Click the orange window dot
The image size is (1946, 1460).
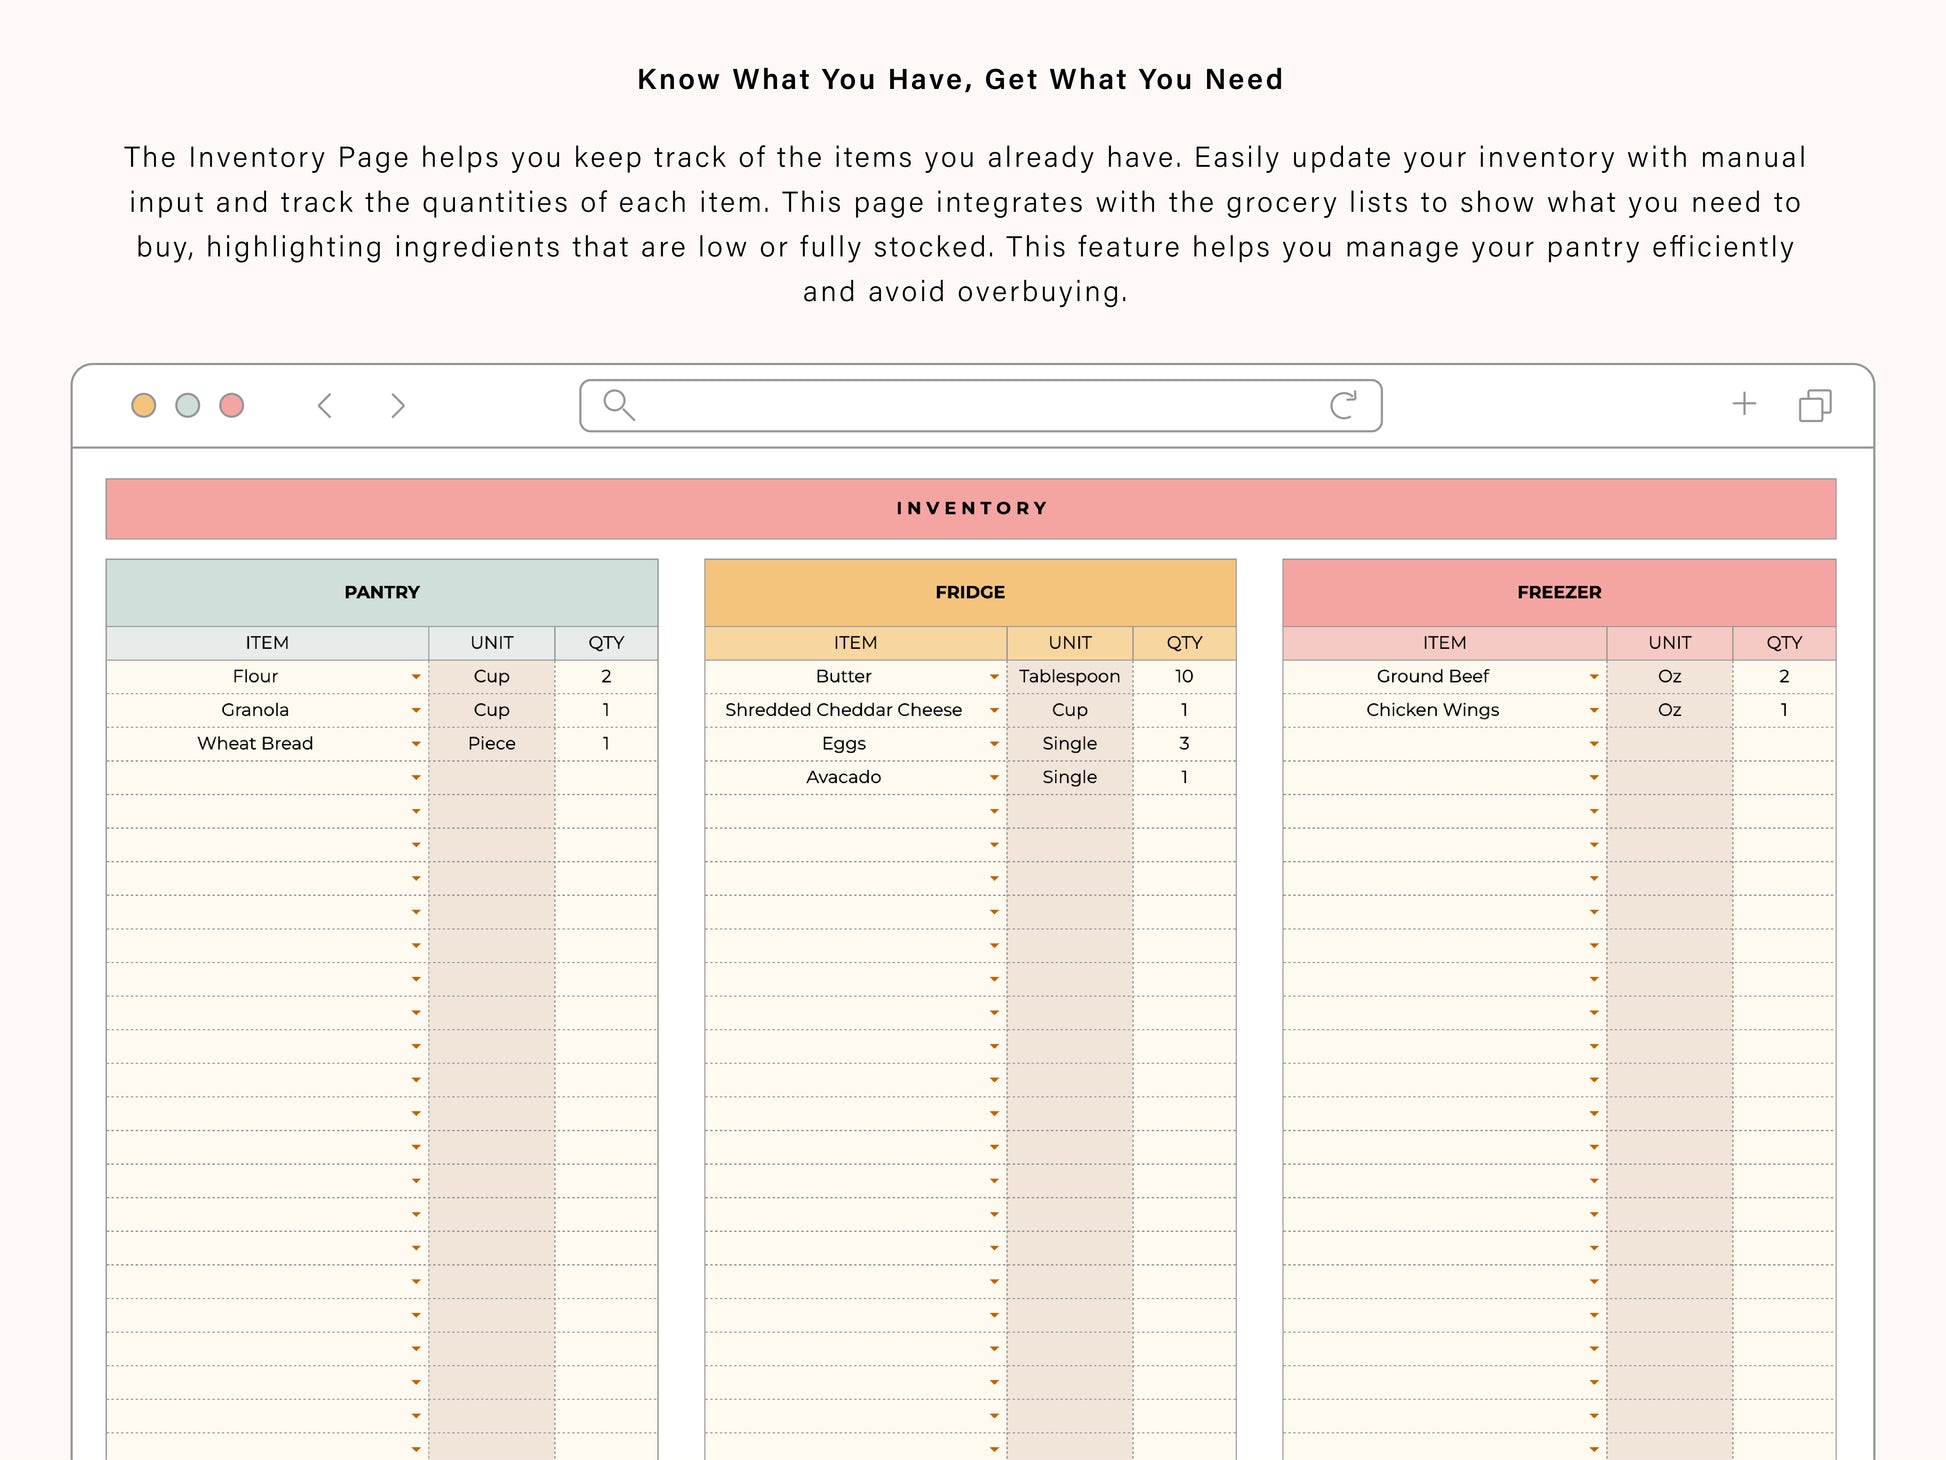coord(144,405)
